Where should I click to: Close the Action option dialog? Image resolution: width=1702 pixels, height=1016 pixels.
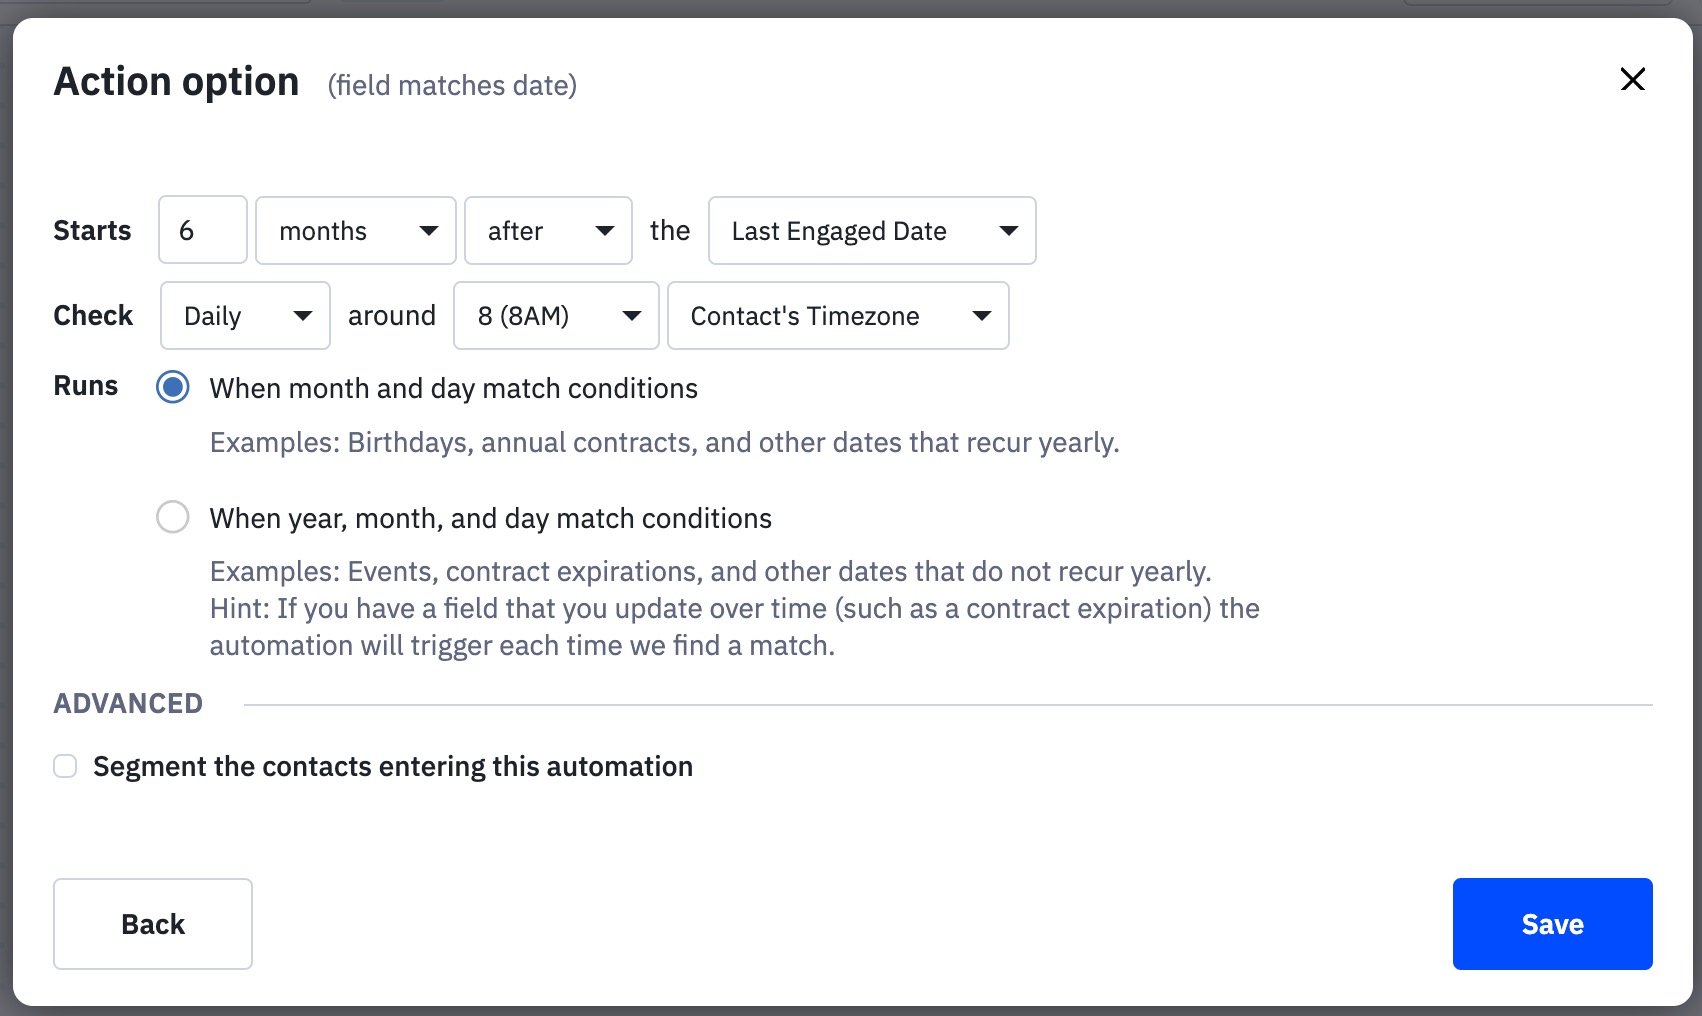click(1632, 80)
